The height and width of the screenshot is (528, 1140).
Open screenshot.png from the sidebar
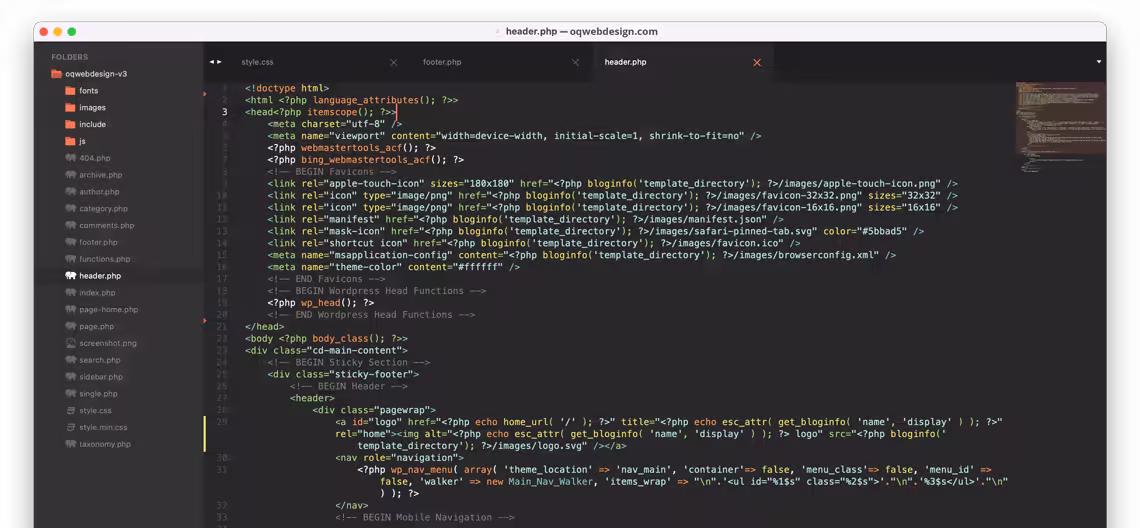coord(108,343)
